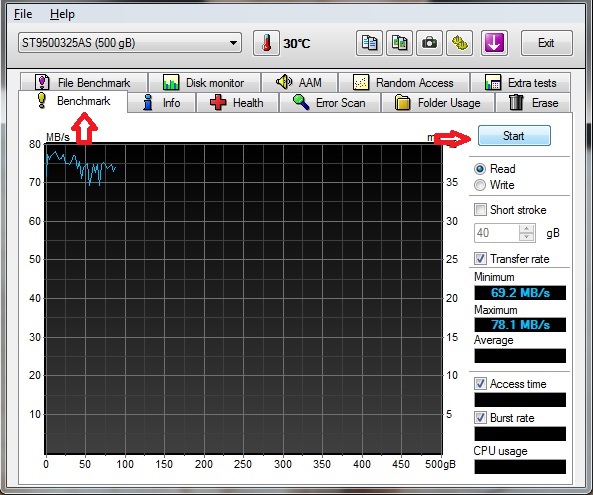Uncheck the Transfer rate checkbox

[x=480, y=259]
